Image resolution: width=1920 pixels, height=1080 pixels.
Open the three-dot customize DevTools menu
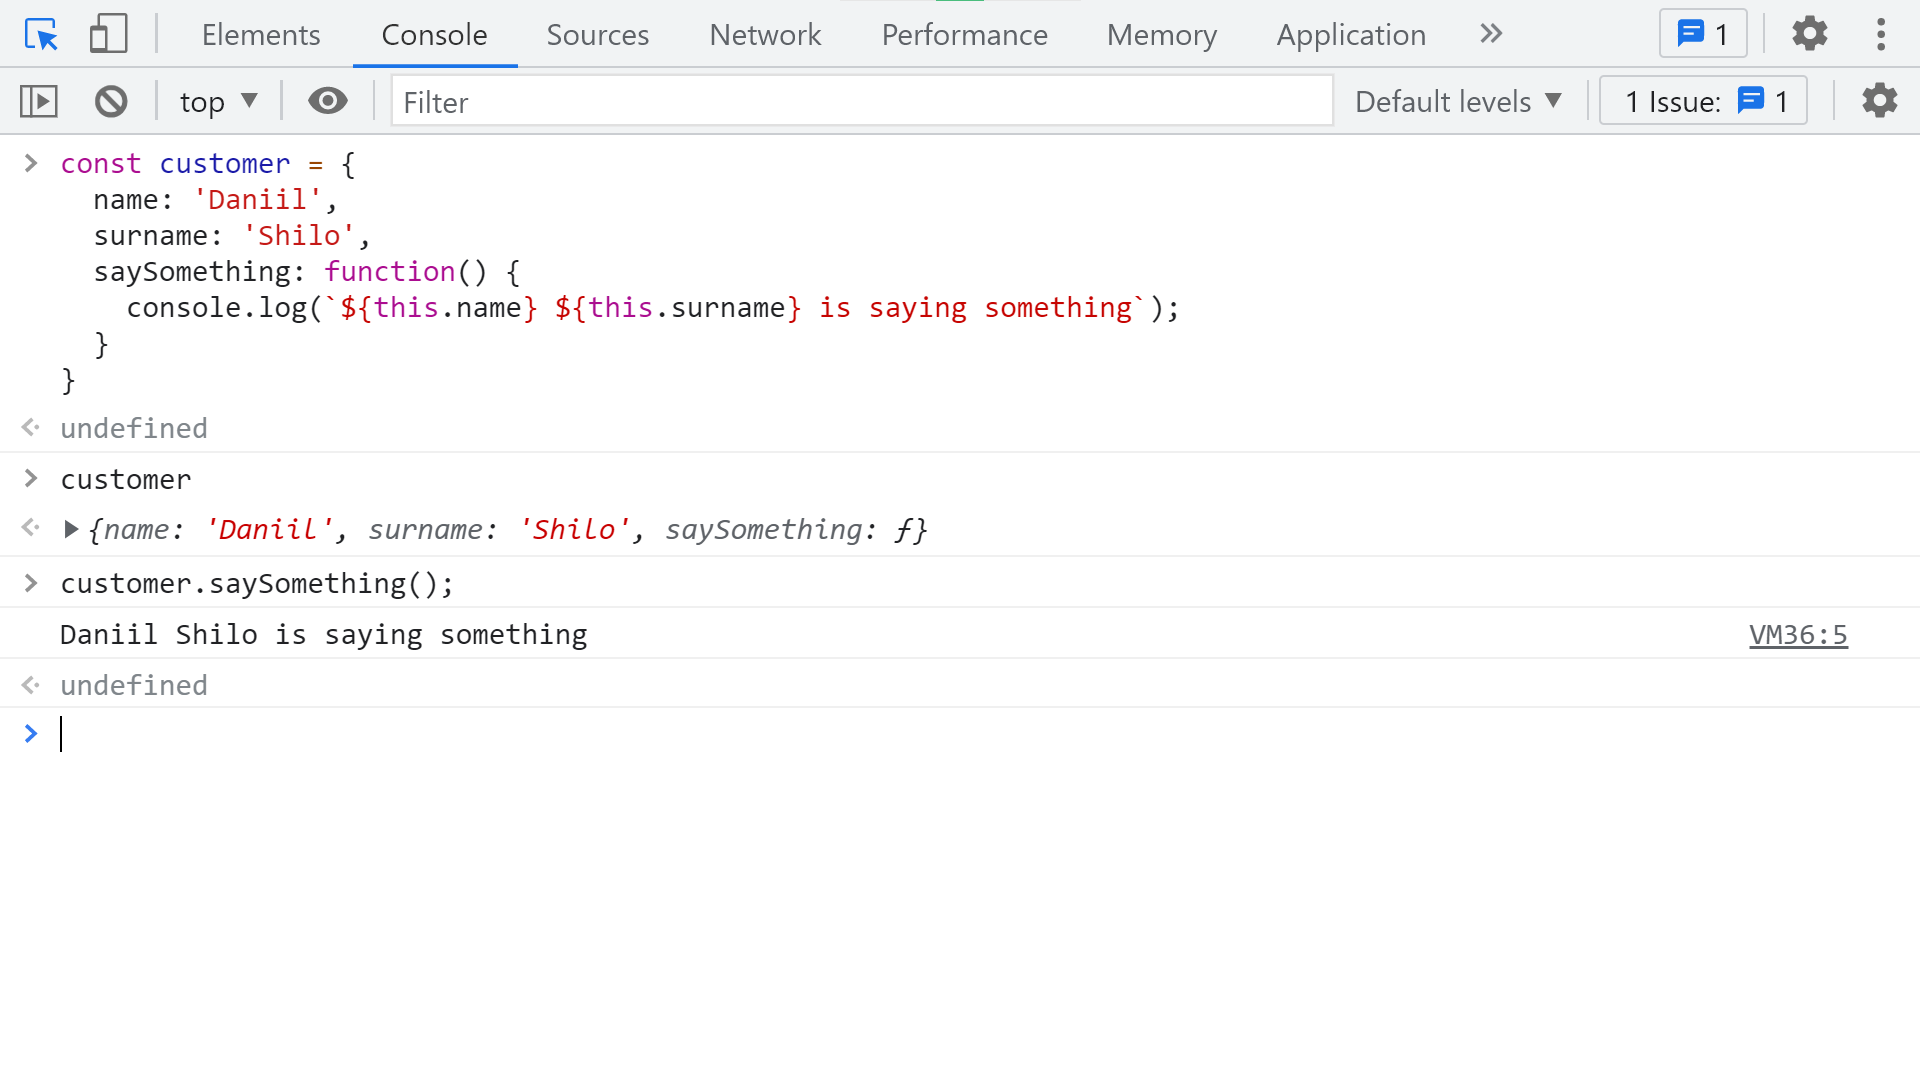(1880, 35)
